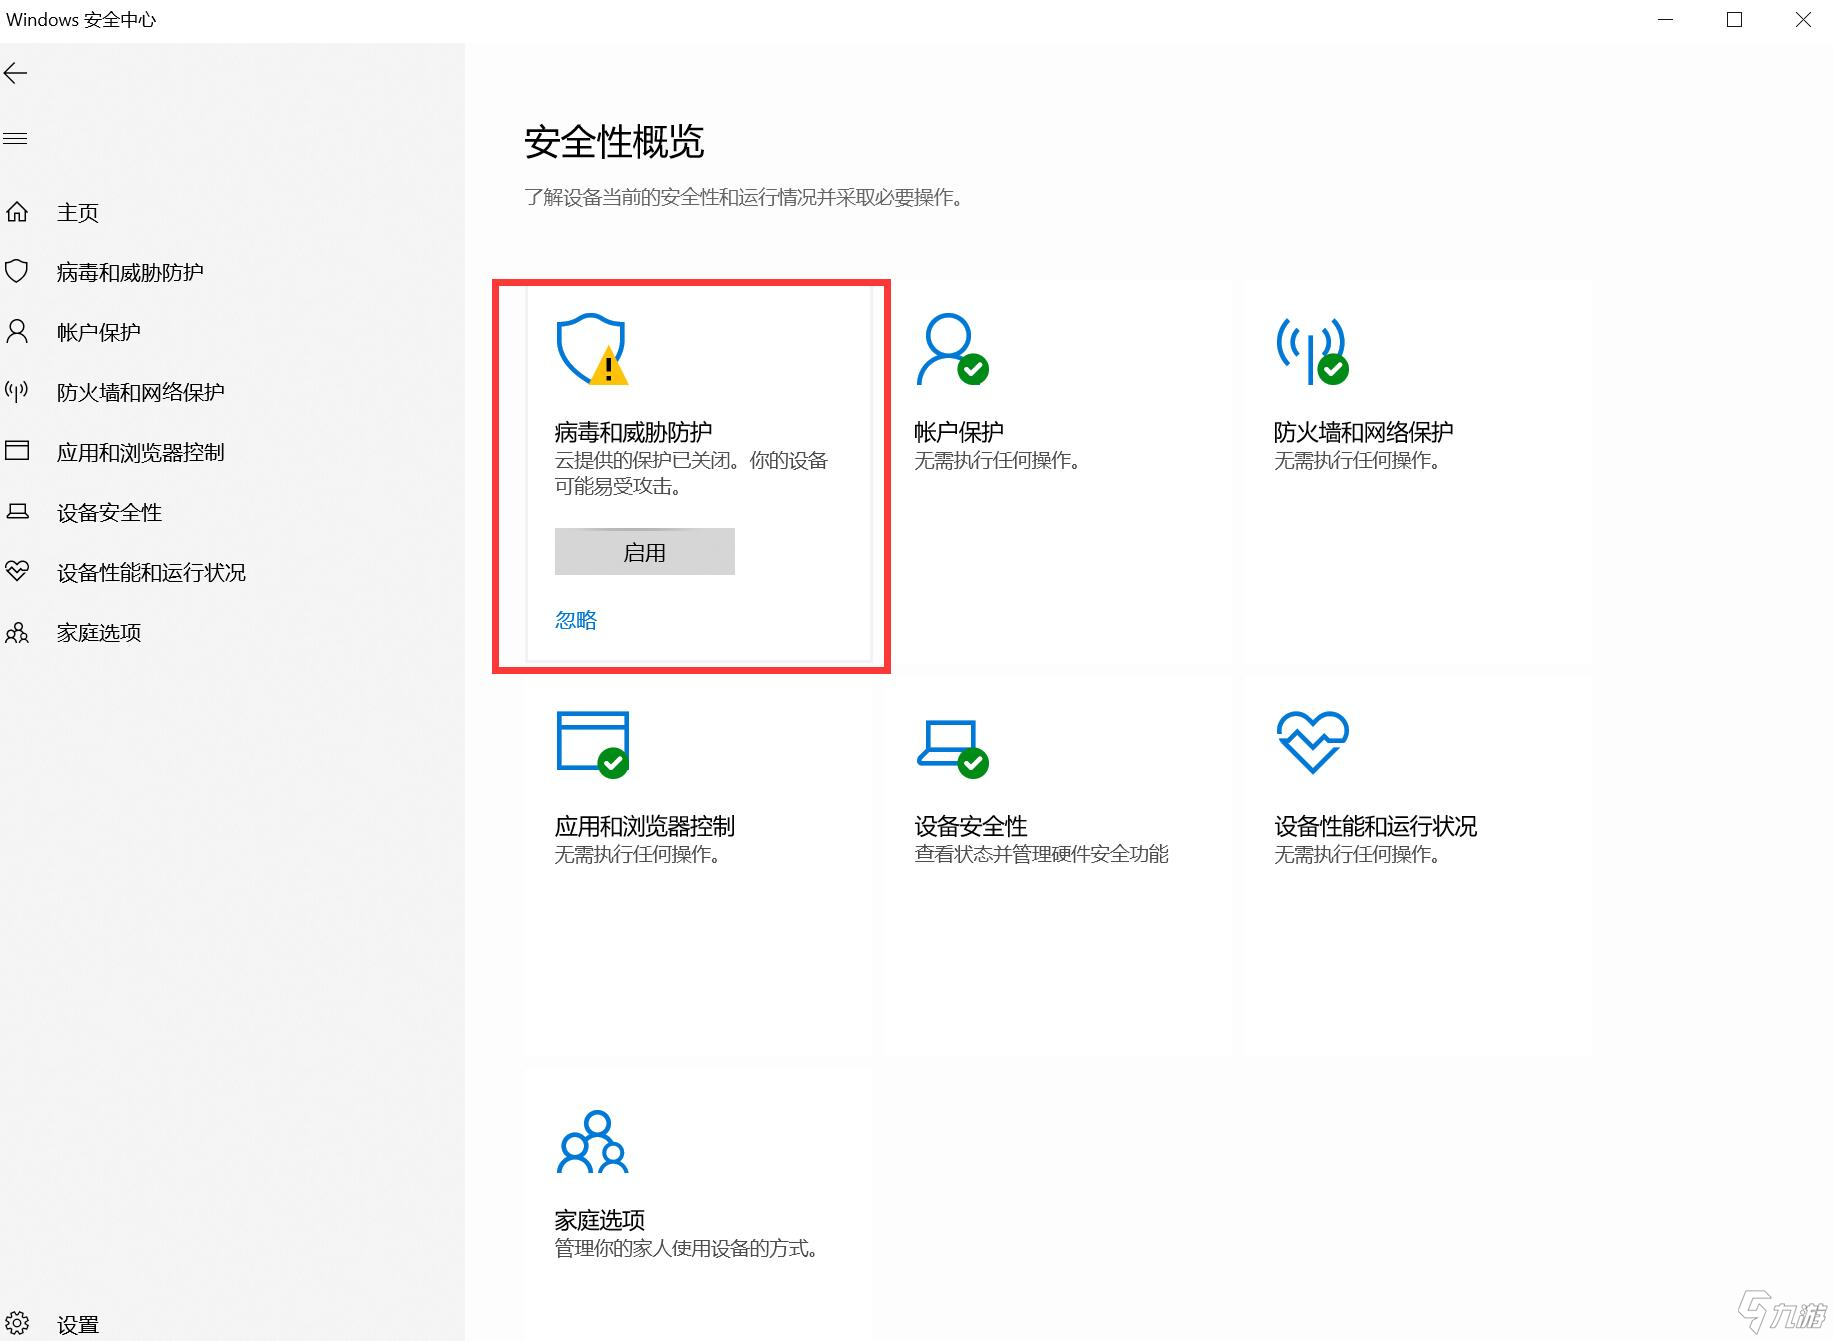Open the 设备安全性 card title
The height and width of the screenshot is (1341, 1833).
970,826
